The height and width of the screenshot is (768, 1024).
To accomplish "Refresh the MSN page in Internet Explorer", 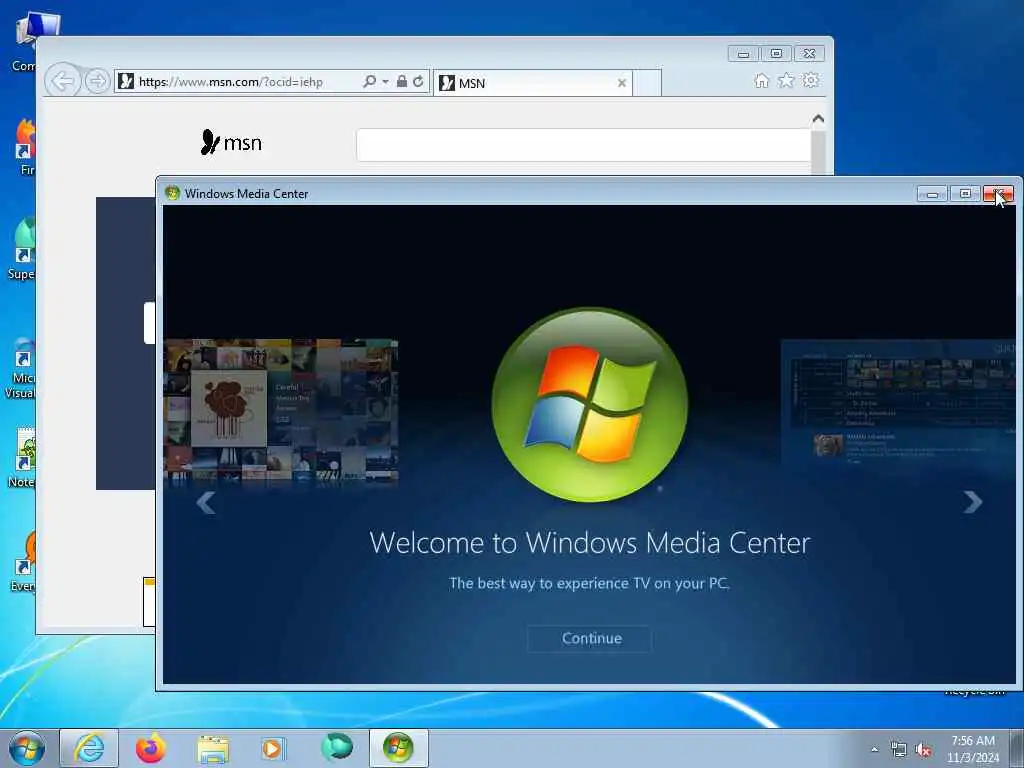I will [418, 81].
